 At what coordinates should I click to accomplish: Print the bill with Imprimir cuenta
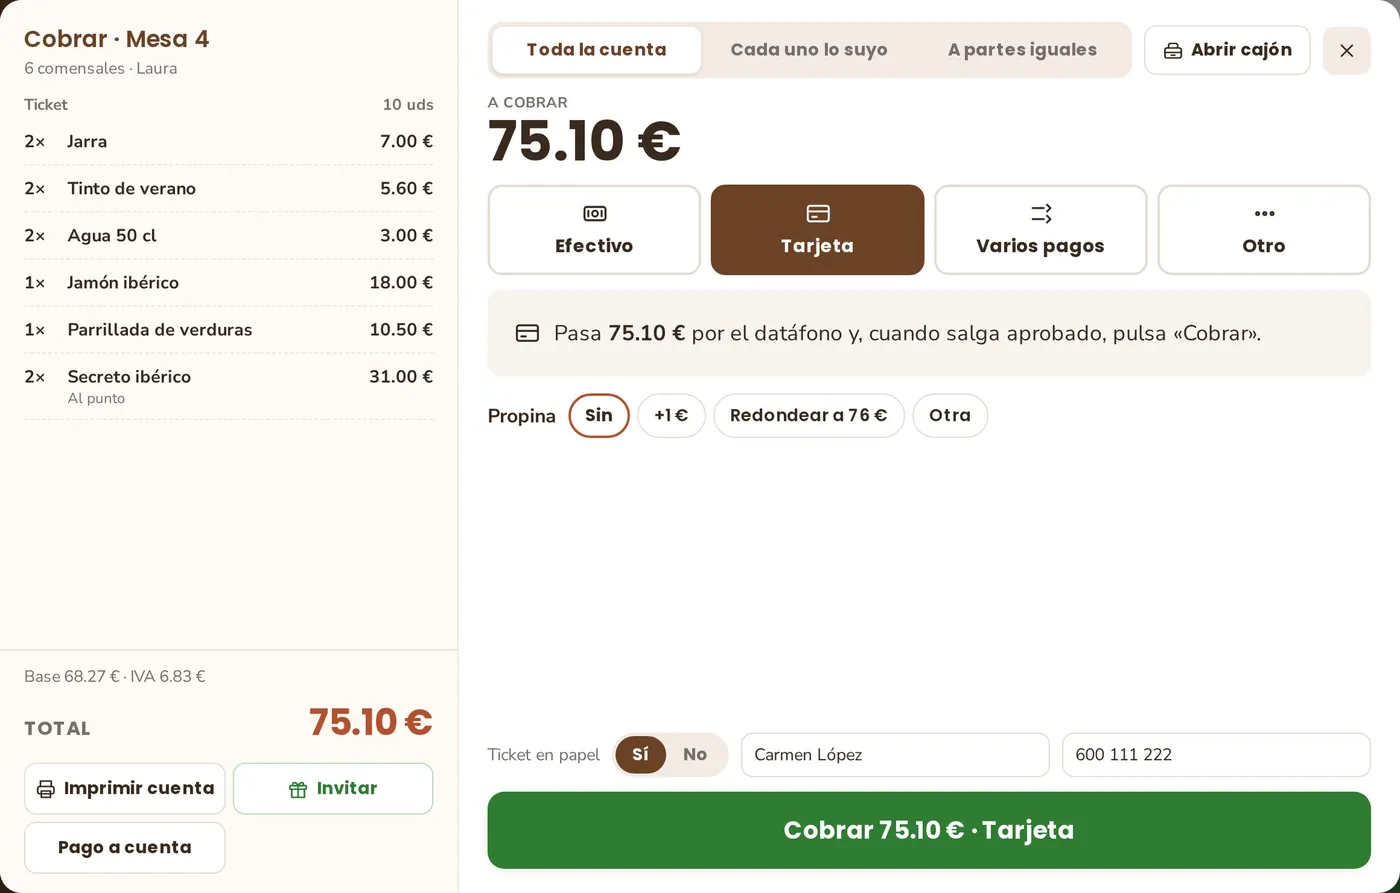click(x=125, y=789)
